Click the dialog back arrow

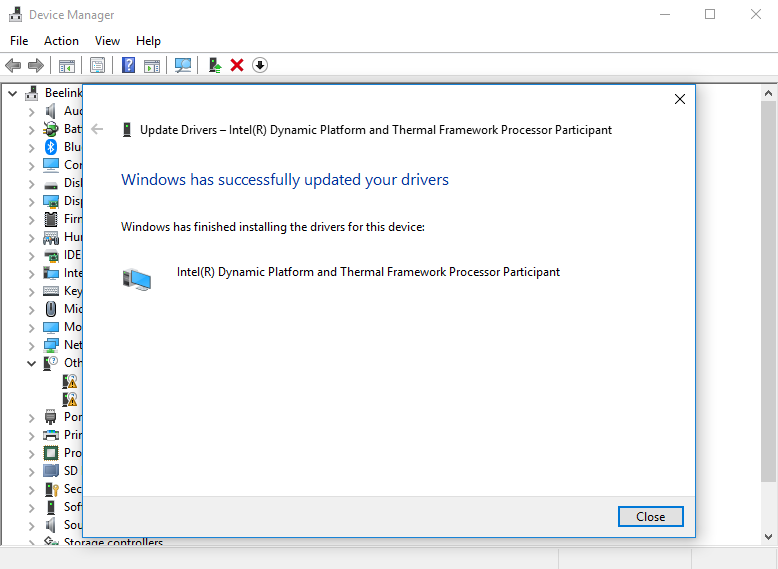[97, 129]
